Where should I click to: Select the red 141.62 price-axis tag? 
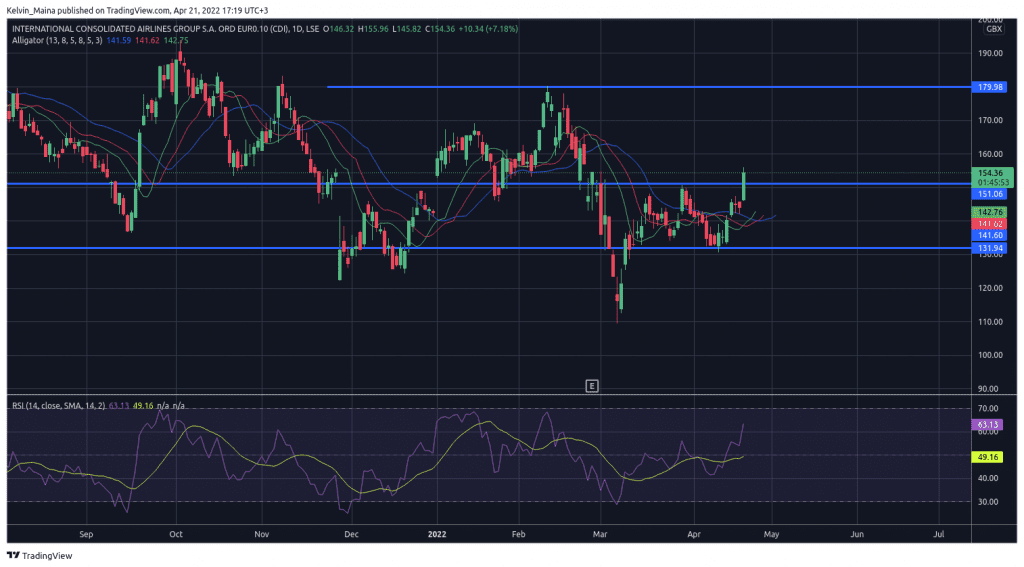click(989, 223)
